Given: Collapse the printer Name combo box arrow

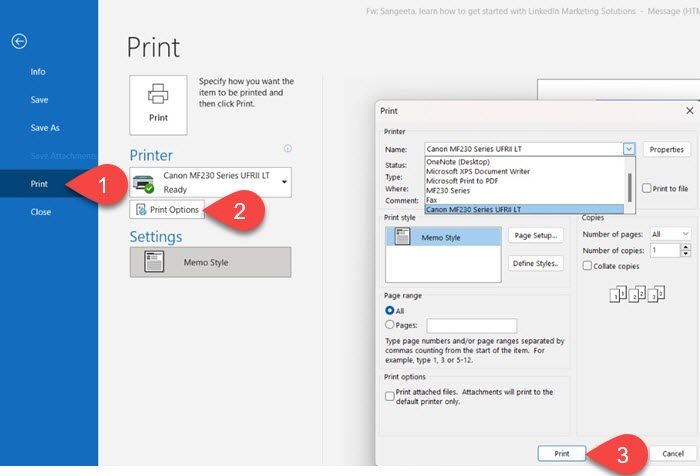Looking at the screenshot, I should pyautogui.click(x=629, y=149).
